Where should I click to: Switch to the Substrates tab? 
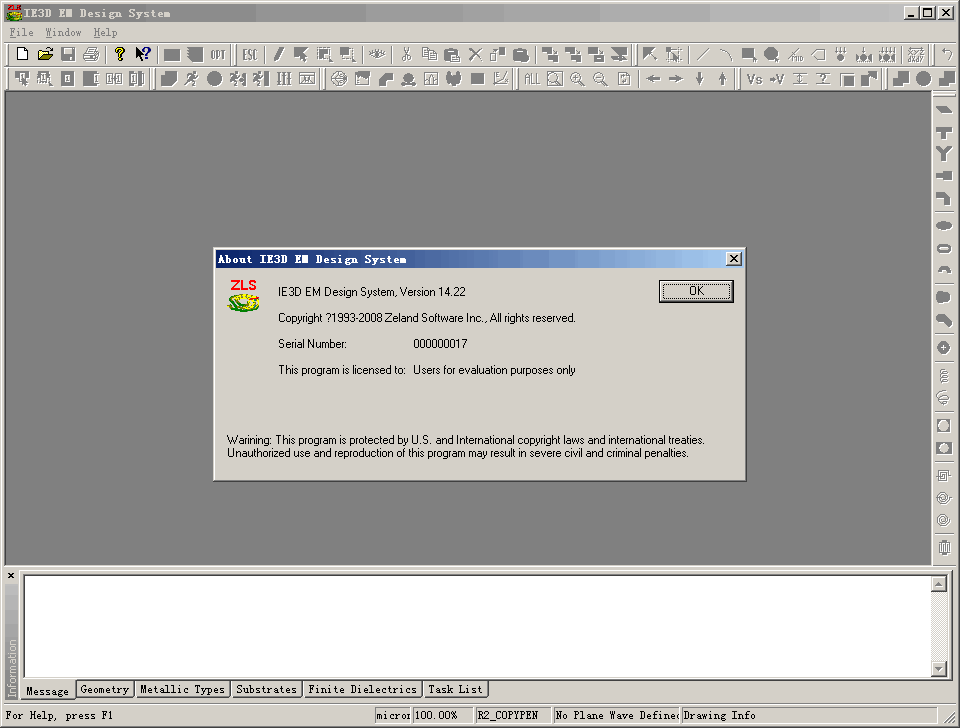coord(266,689)
